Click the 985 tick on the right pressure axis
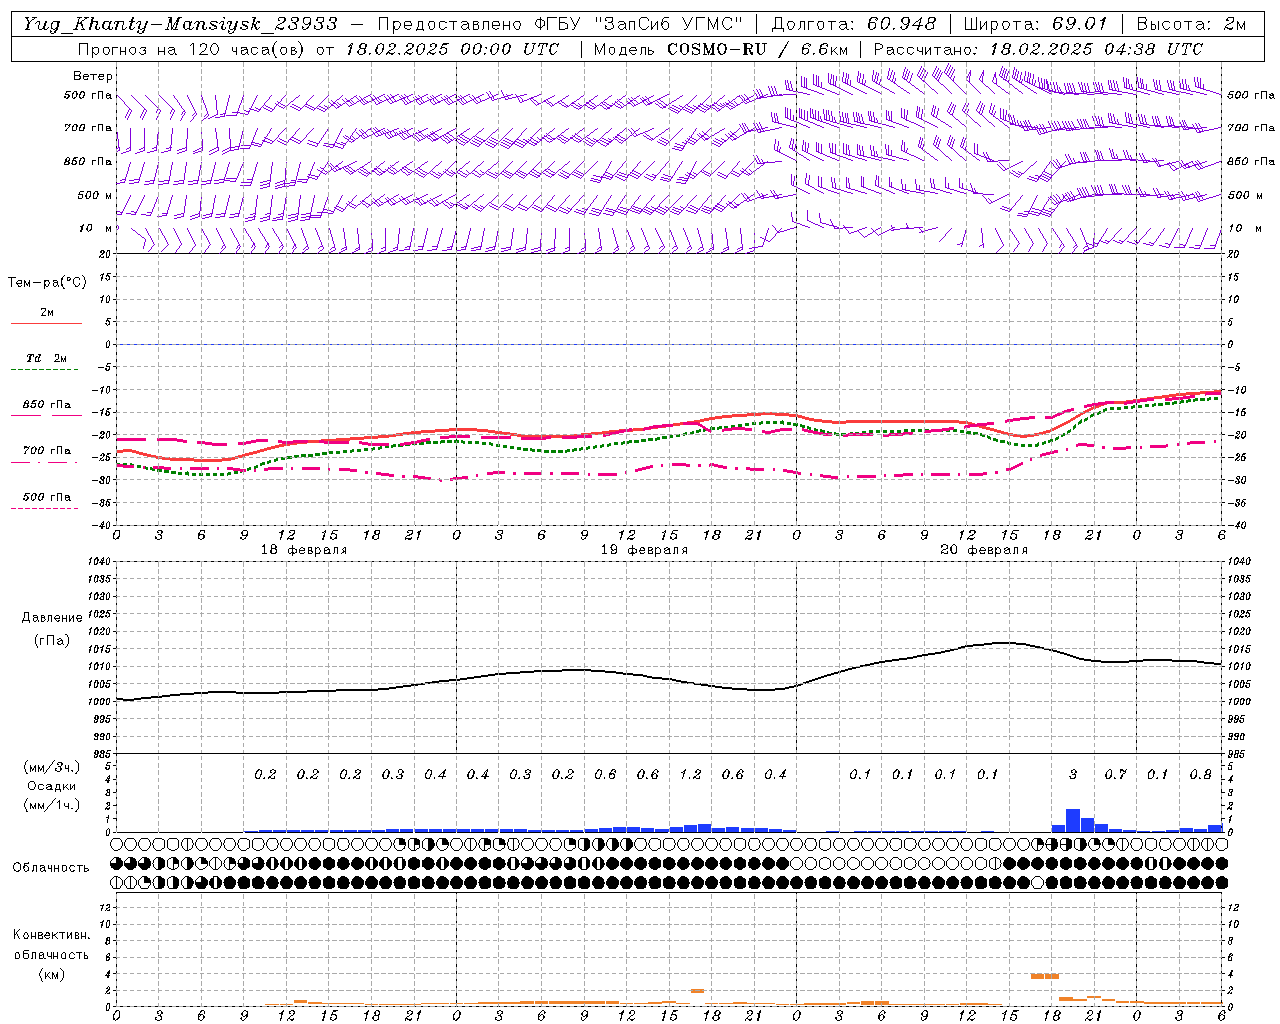The height and width of the screenshot is (1024, 1280). tap(1238, 754)
